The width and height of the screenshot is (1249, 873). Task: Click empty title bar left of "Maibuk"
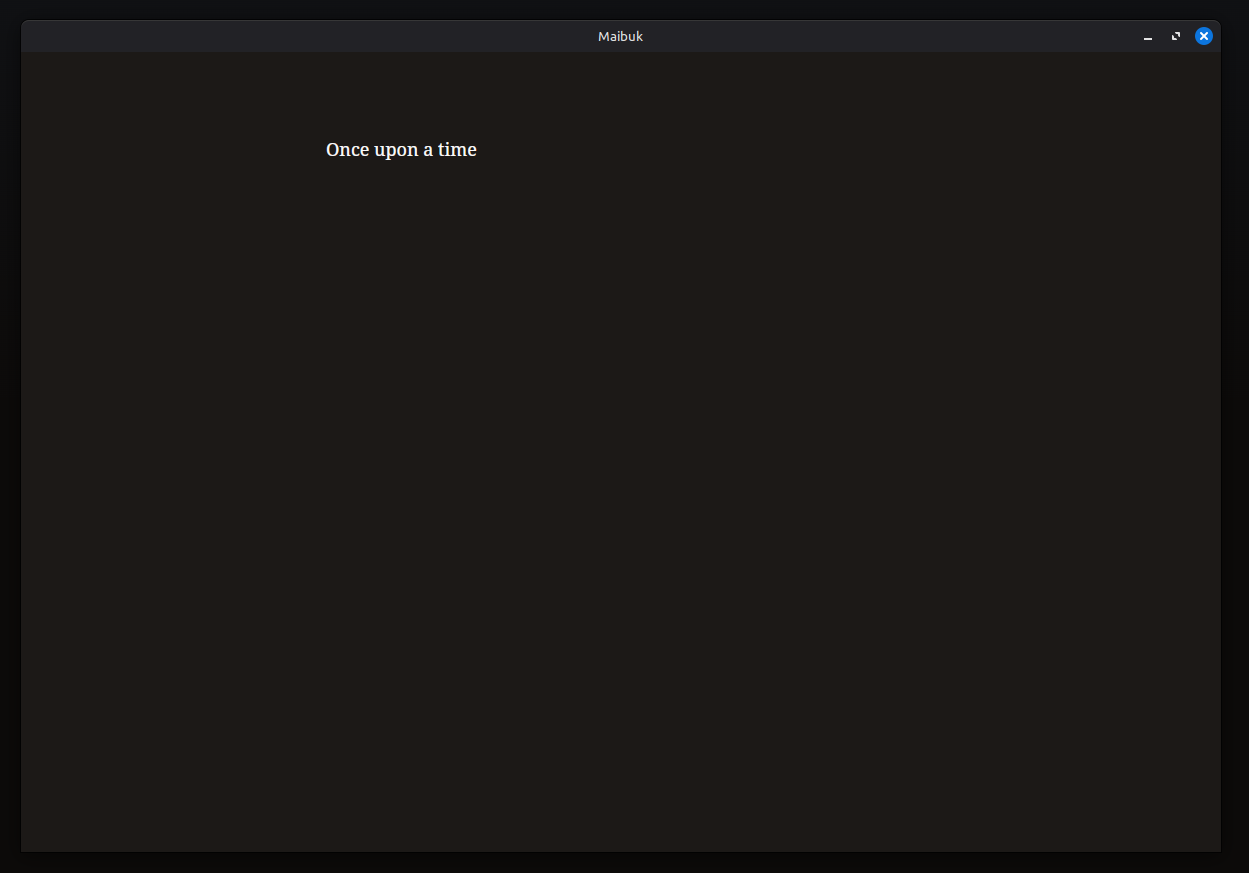click(300, 36)
